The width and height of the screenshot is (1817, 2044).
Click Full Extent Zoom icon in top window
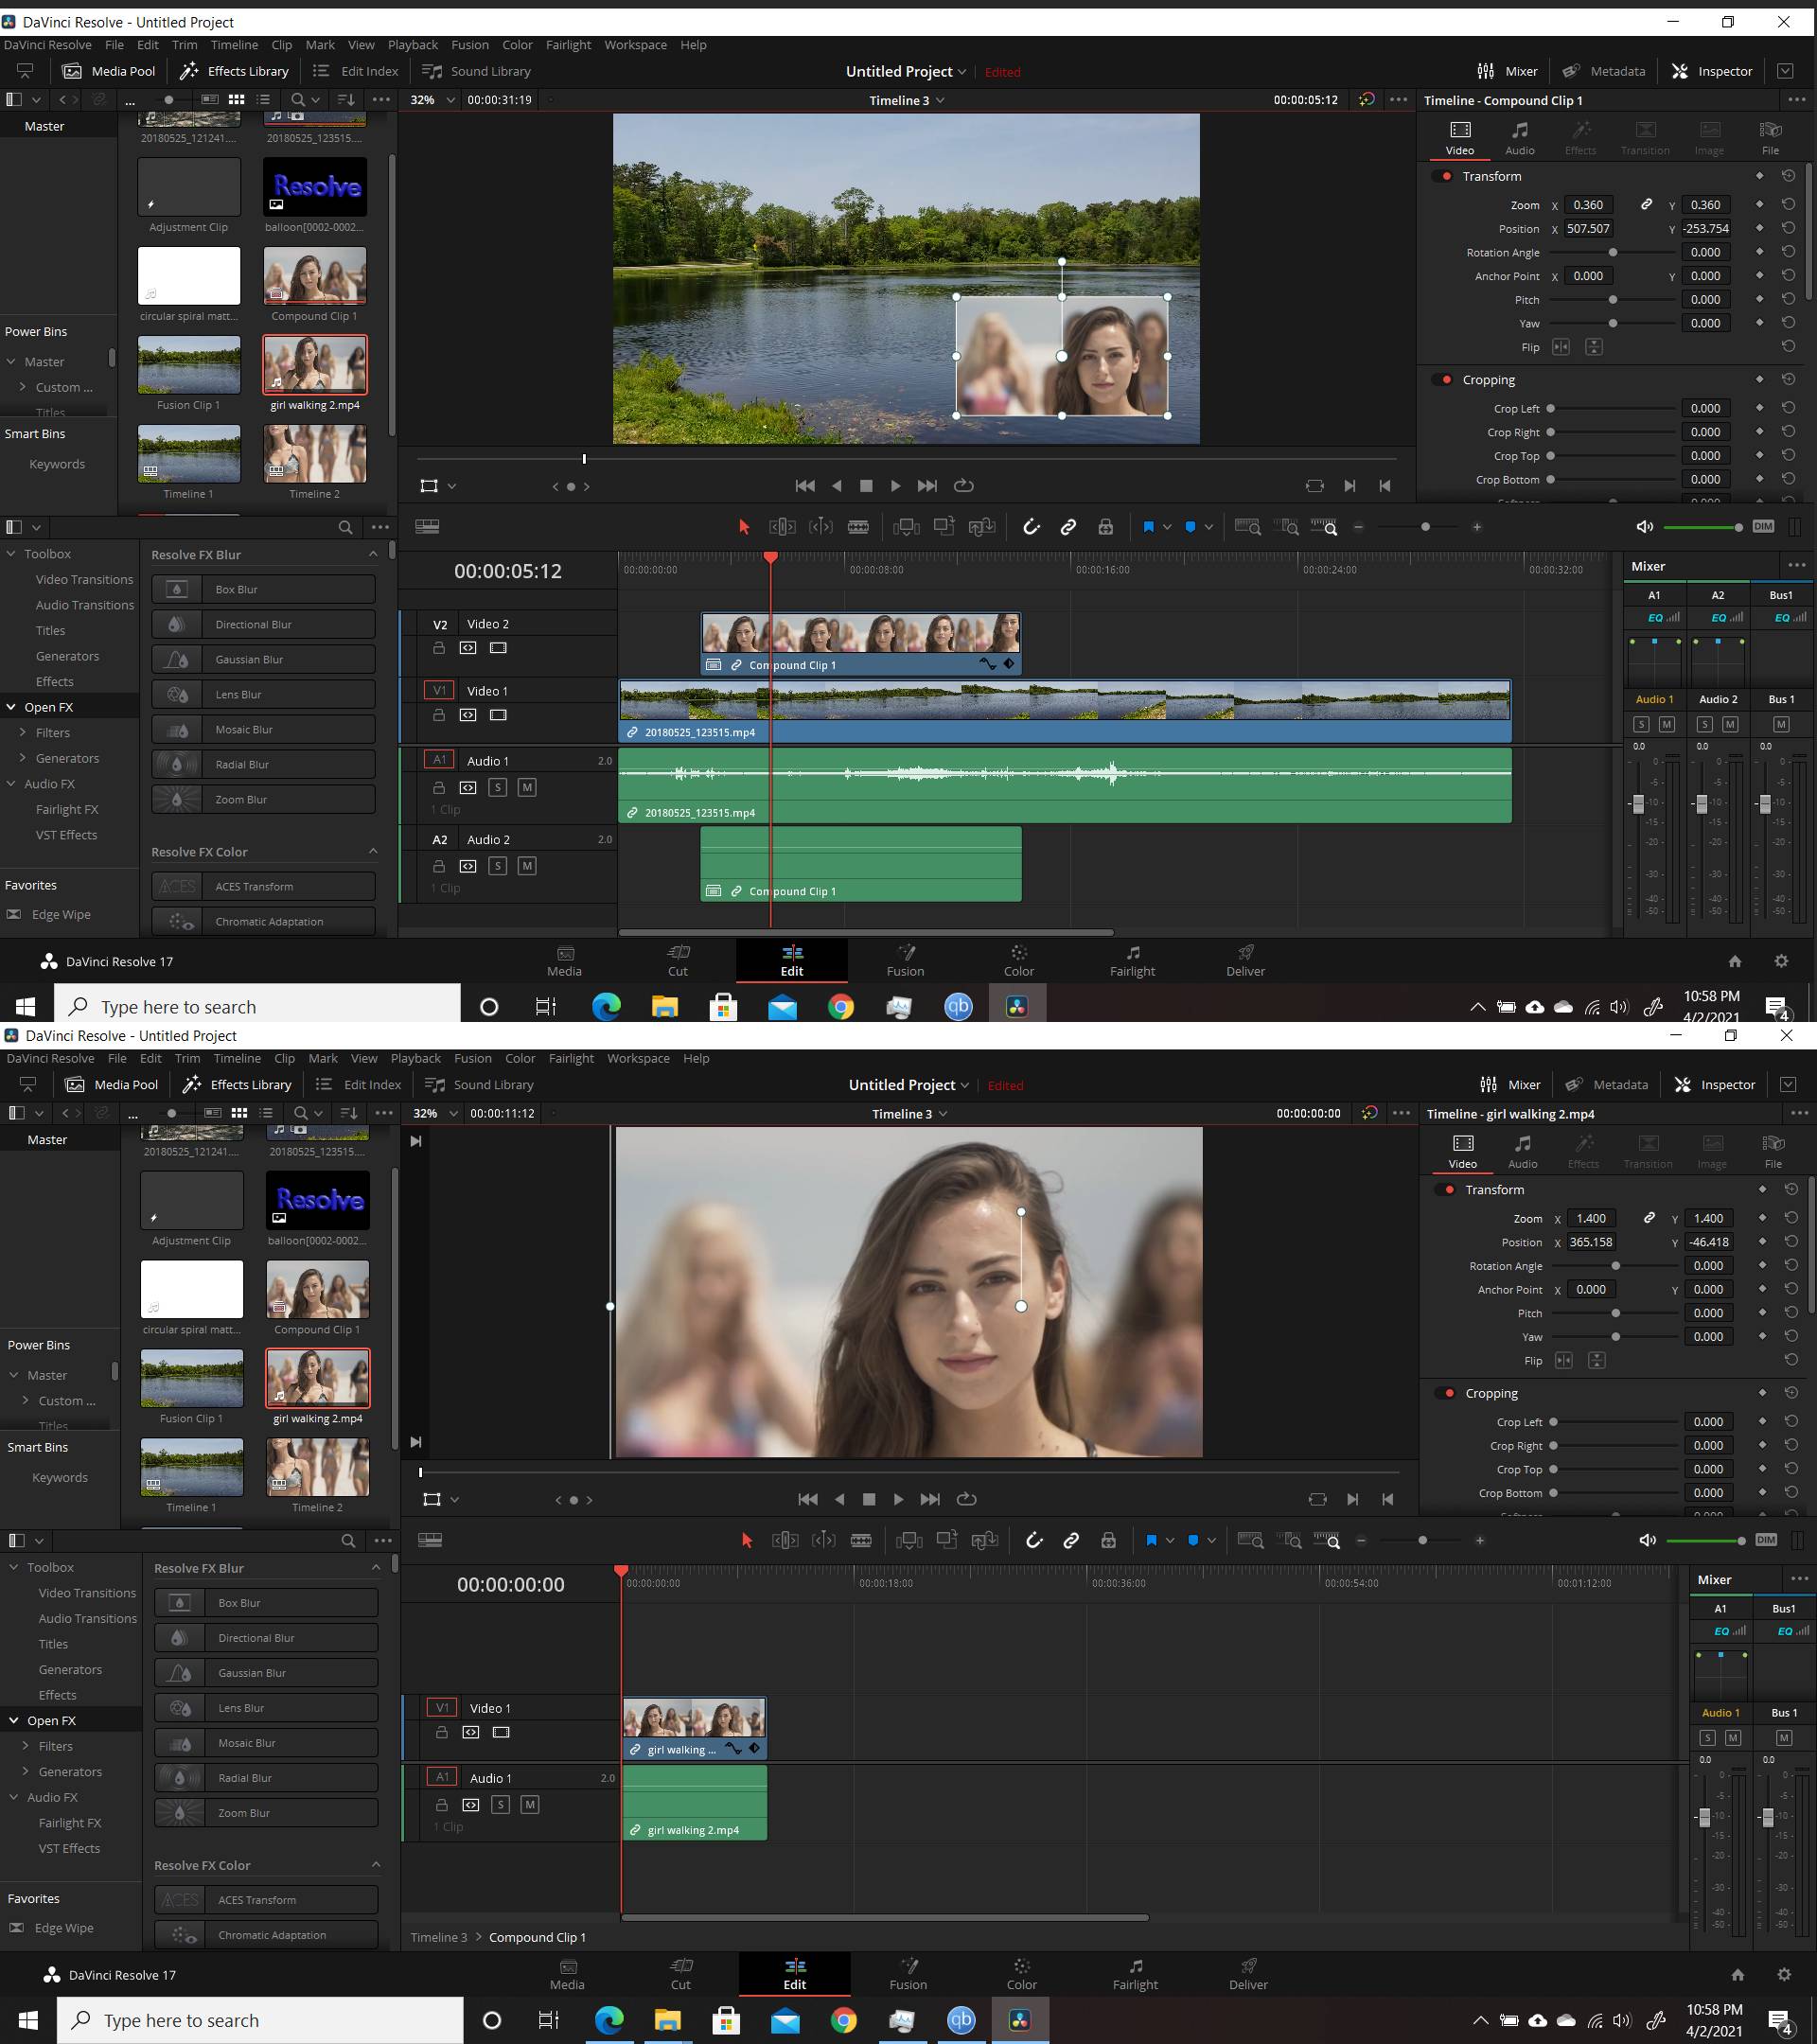(1247, 527)
